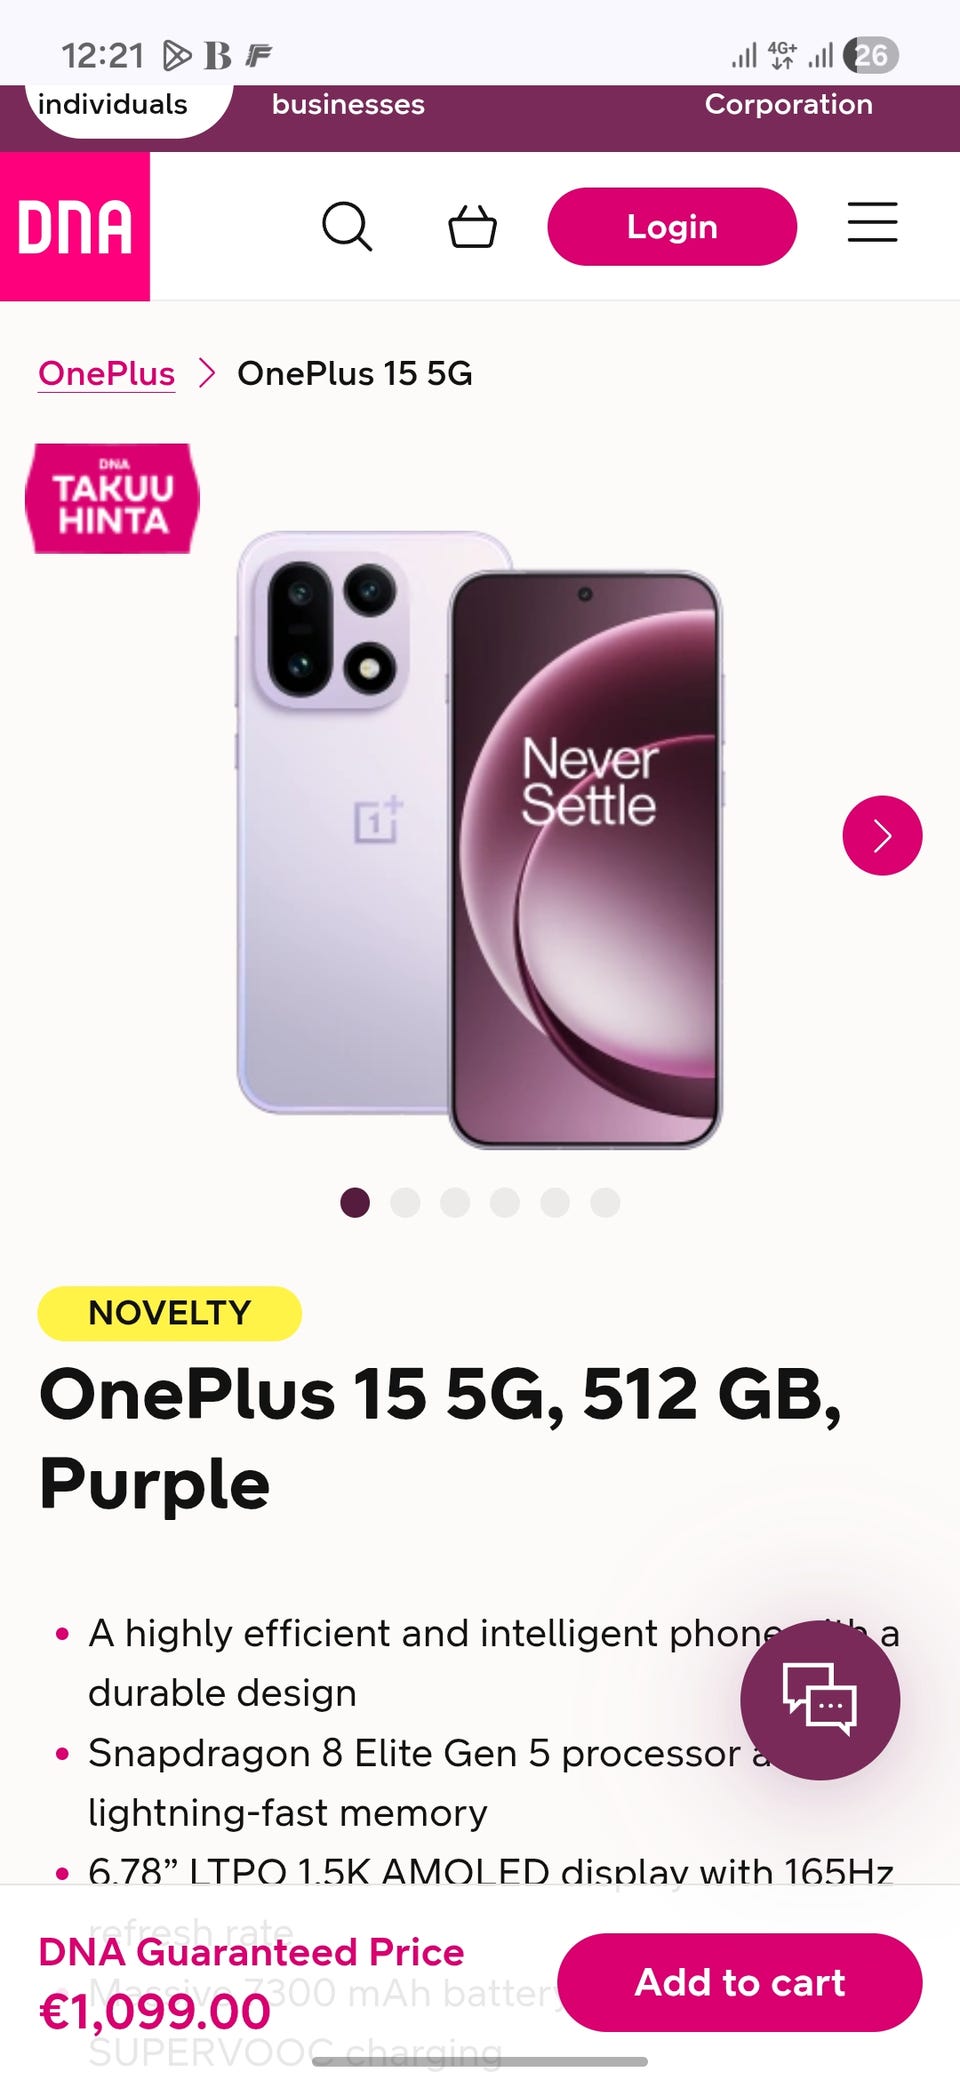Screen dimensions: 960x2080
Task: Open the Corporation section
Action: 788,104
